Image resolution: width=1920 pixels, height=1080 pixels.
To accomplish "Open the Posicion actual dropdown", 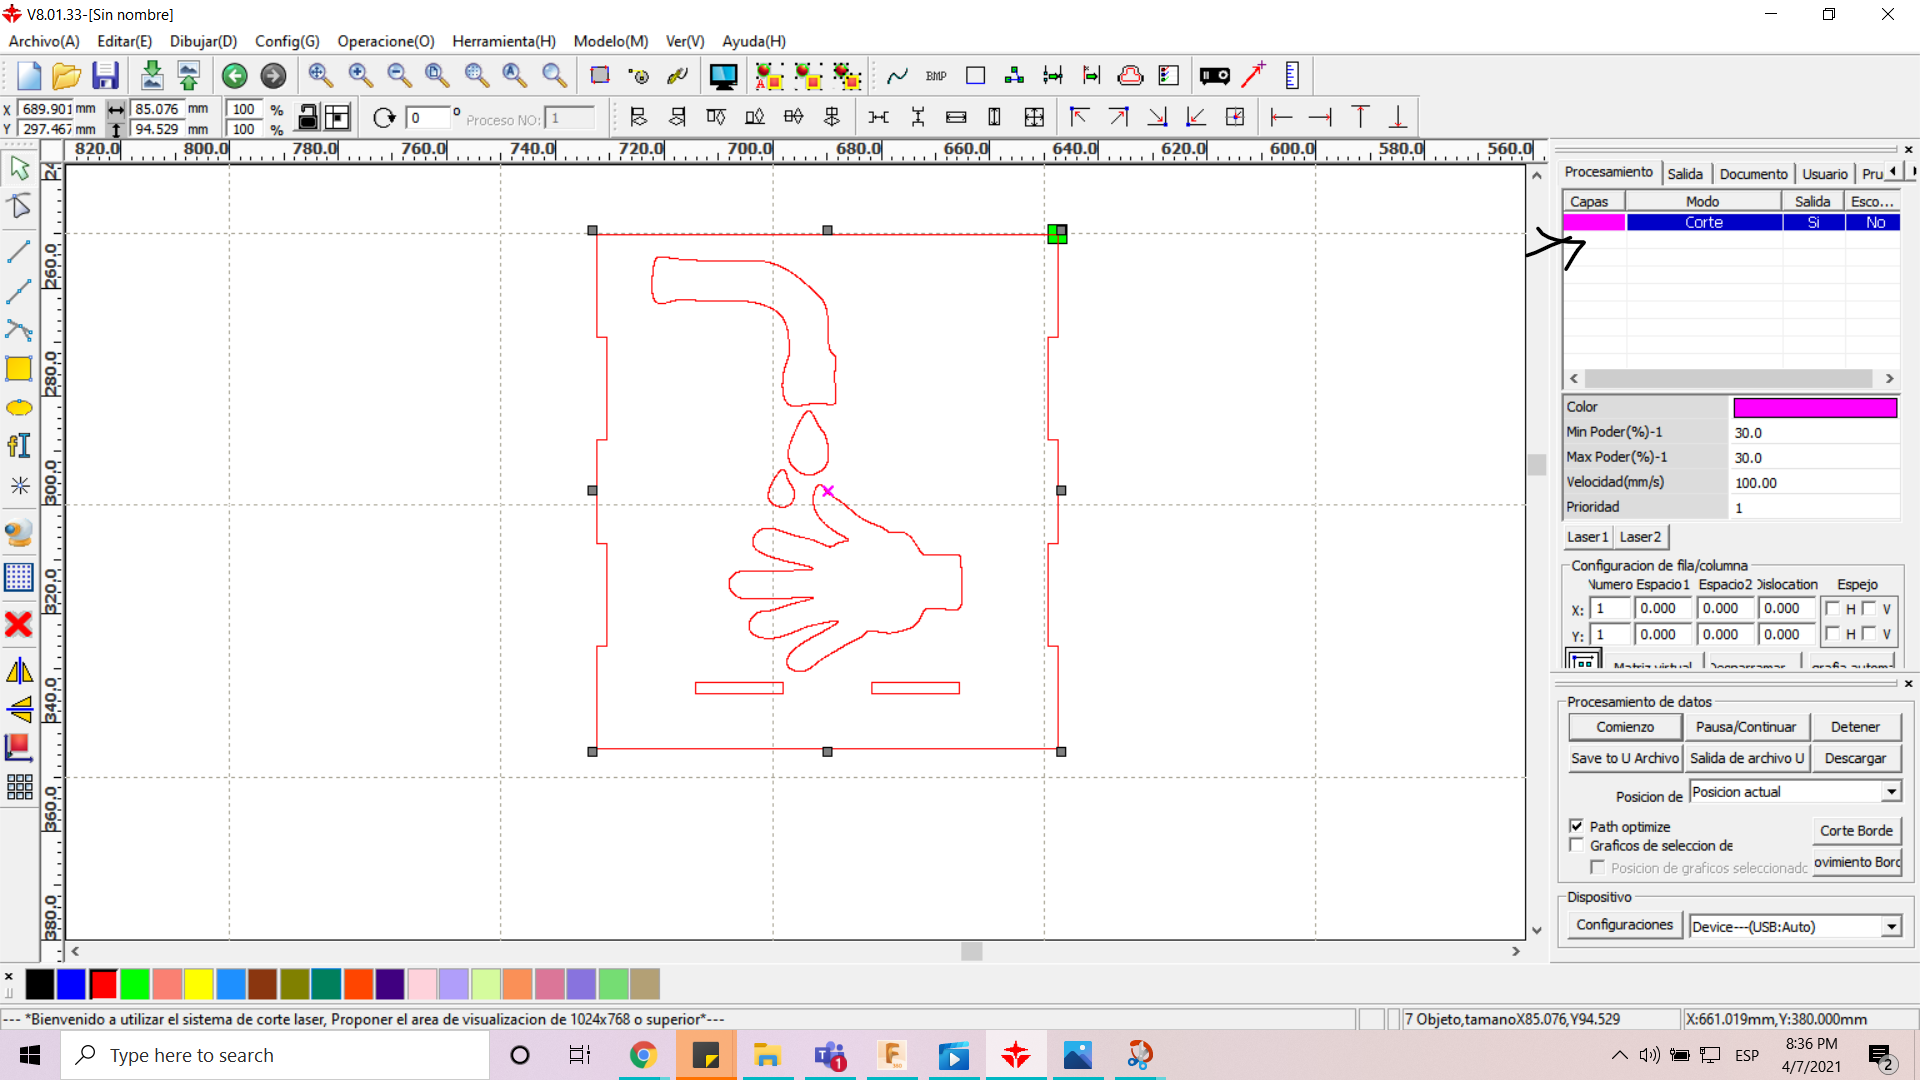I will click(x=1891, y=792).
